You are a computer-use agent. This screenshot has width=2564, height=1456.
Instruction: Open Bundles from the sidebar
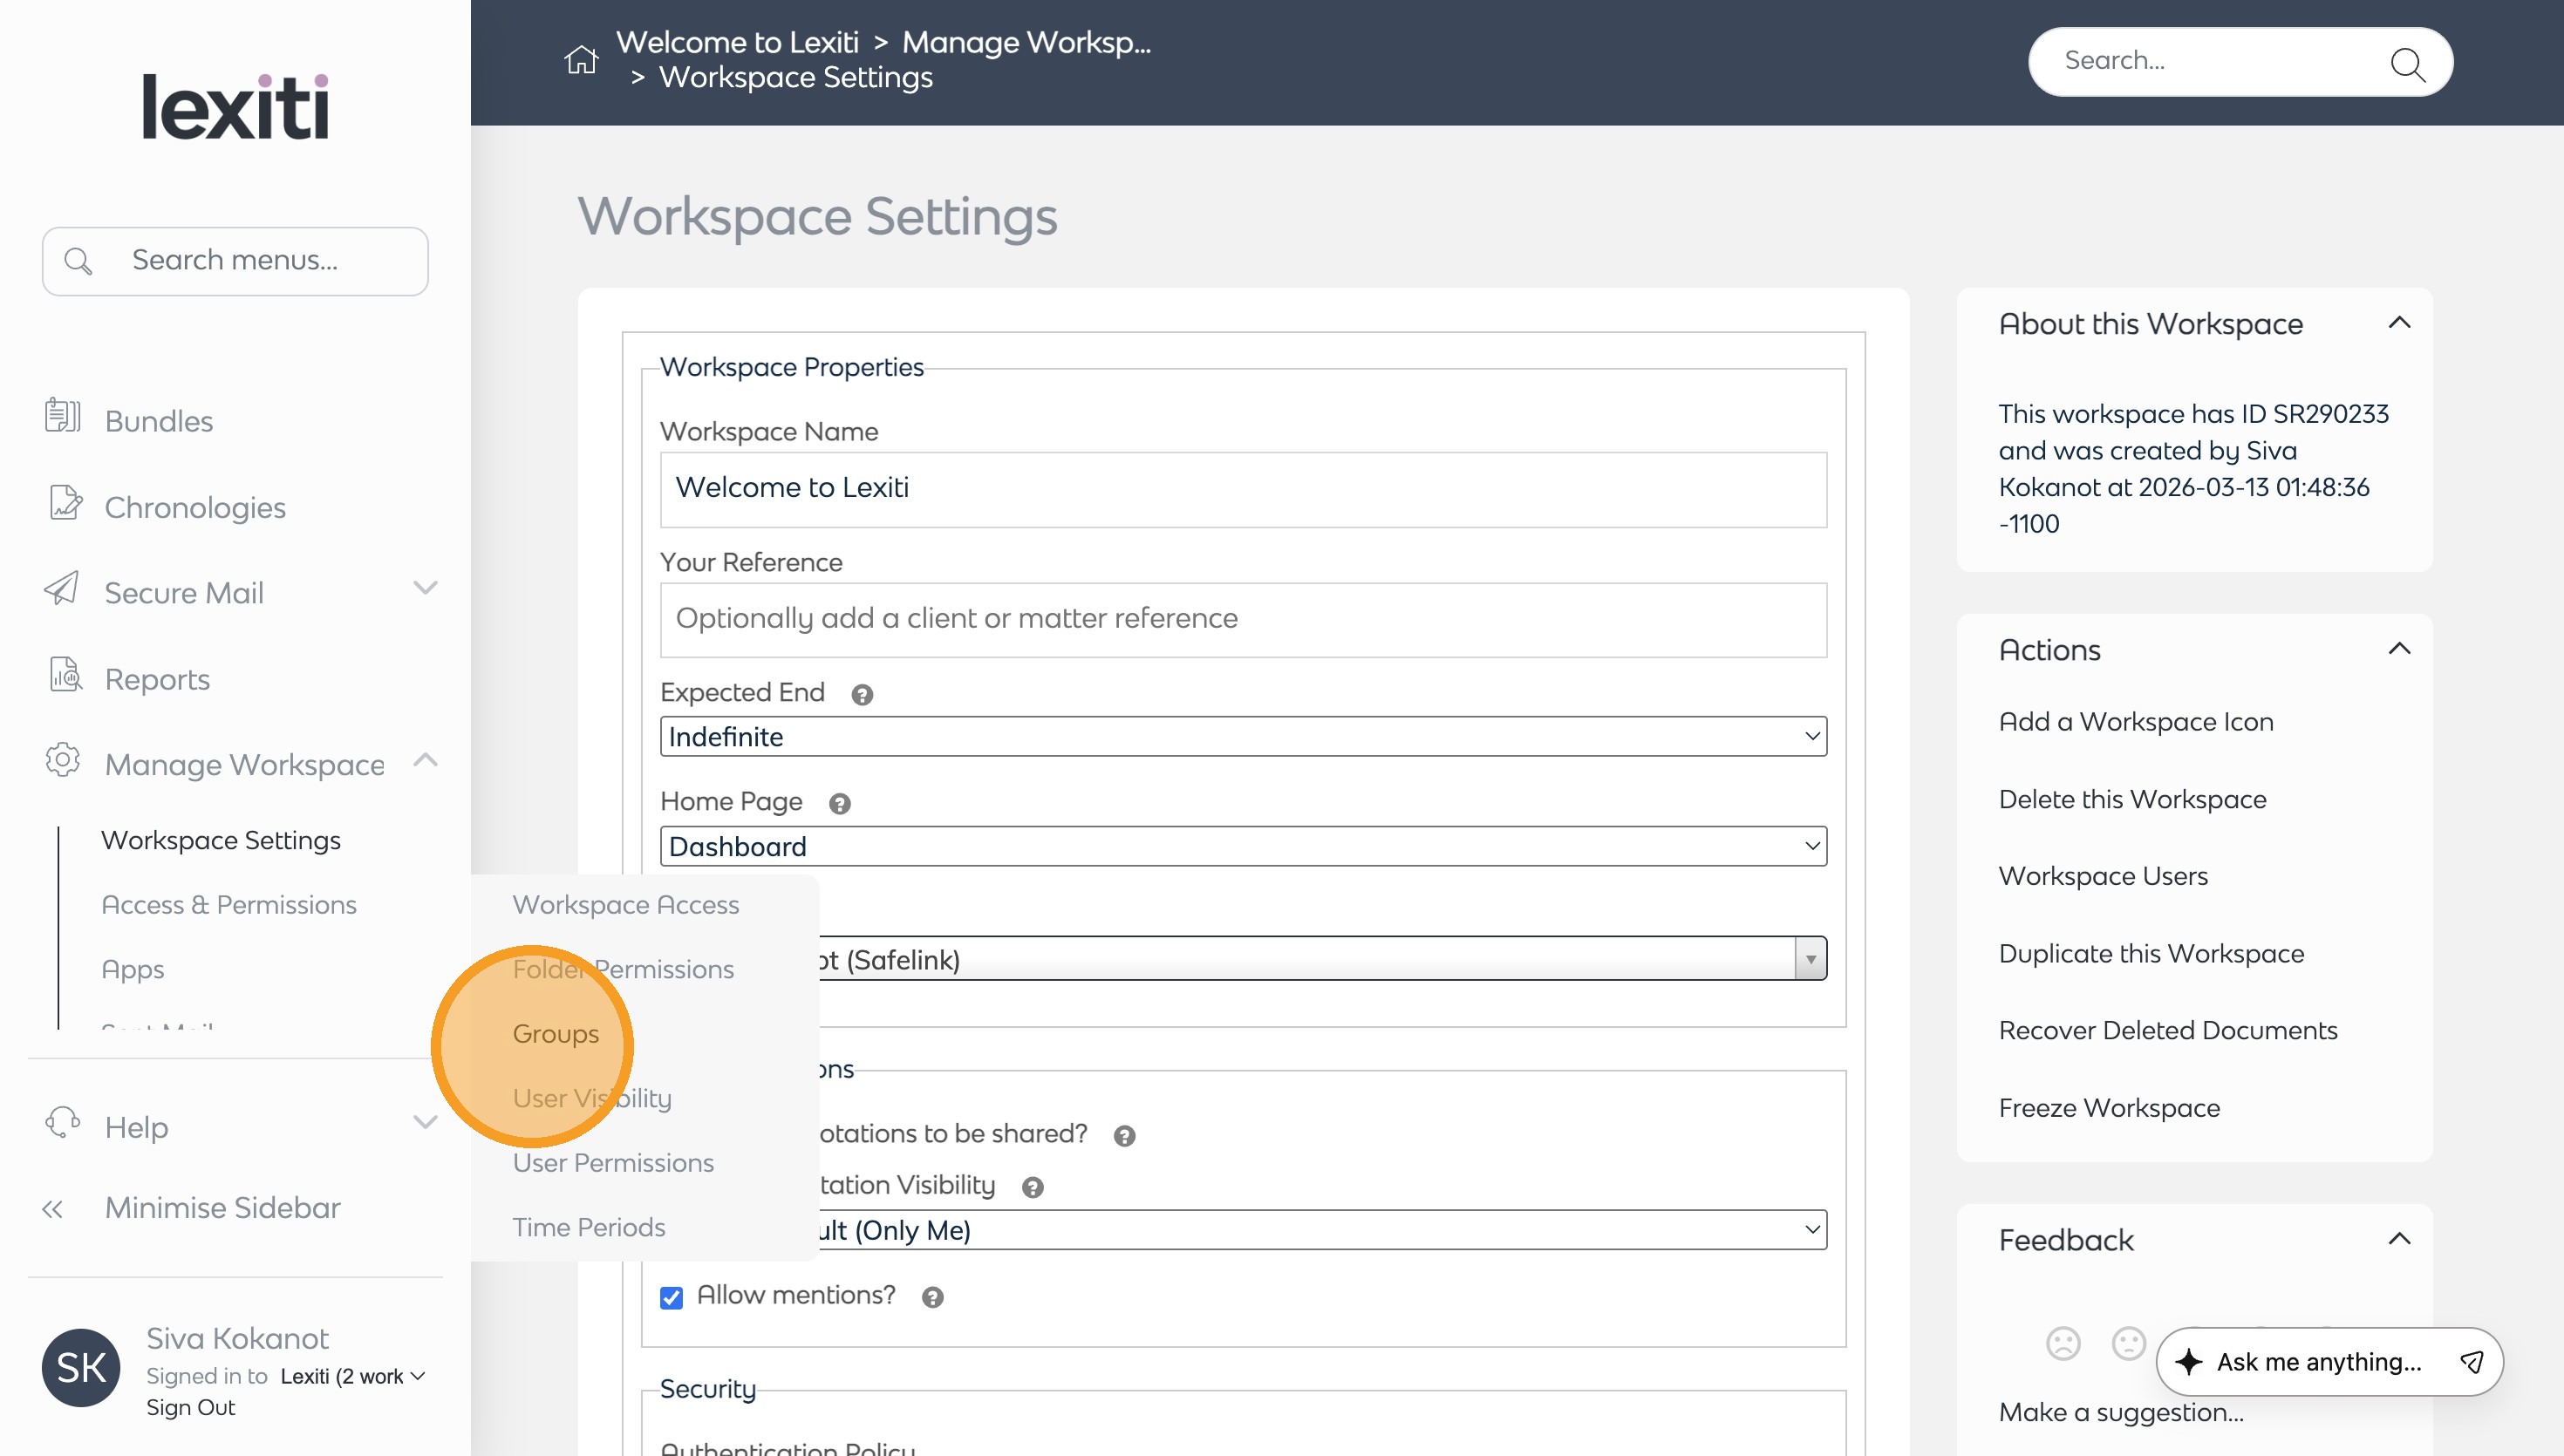159,421
